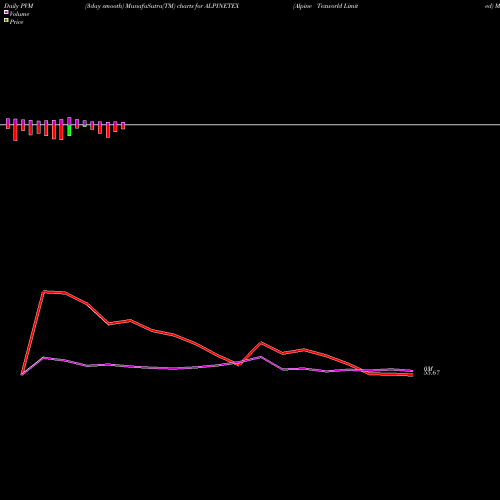Click the MunafaSutra charts for ALPINETEX heading

coord(162,6)
